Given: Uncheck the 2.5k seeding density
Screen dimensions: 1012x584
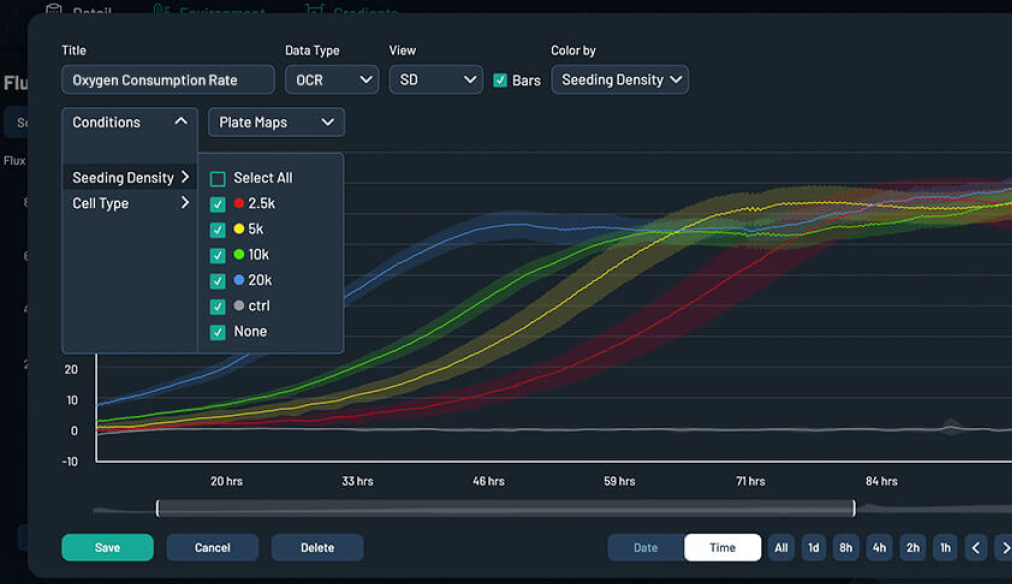Looking at the screenshot, I should [x=216, y=203].
